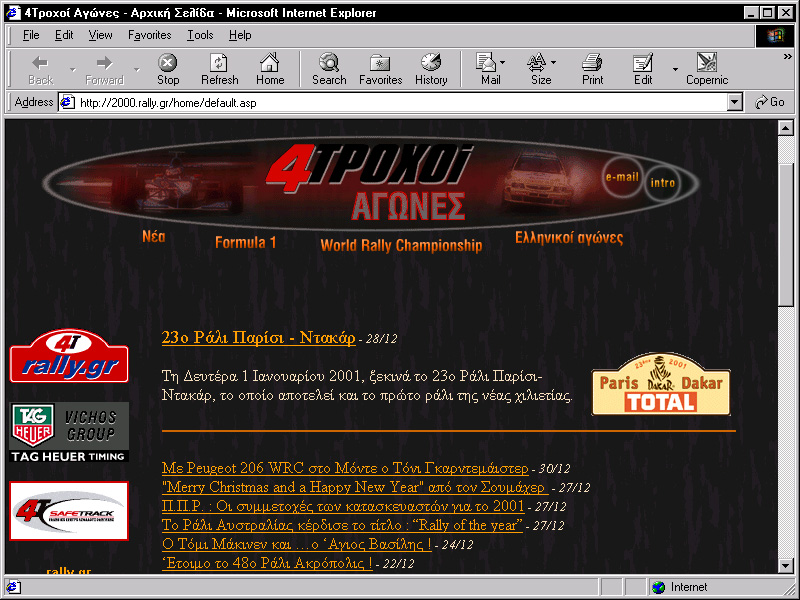The image size is (800, 600).
Task: Click the scrollbar down arrow
Action: point(786,565)
